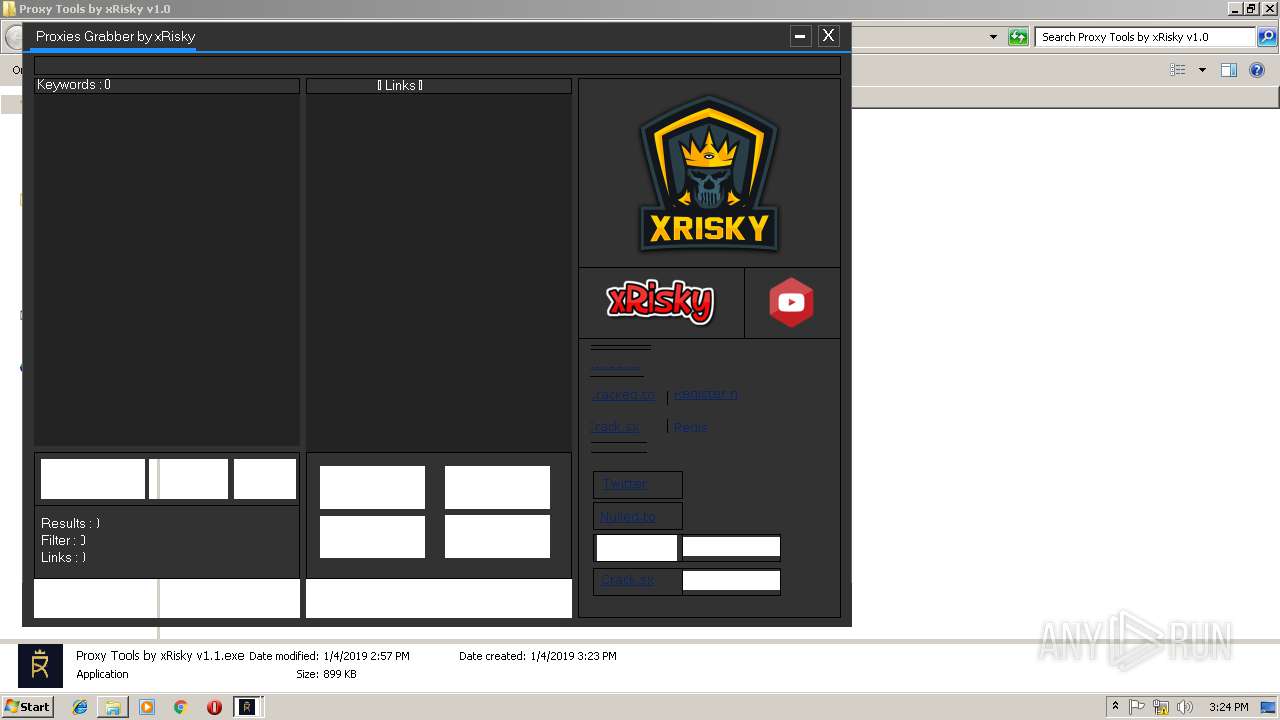Click the search magnifier icon in Explorer
The image size is (1280, 720).
(1267, 37)
